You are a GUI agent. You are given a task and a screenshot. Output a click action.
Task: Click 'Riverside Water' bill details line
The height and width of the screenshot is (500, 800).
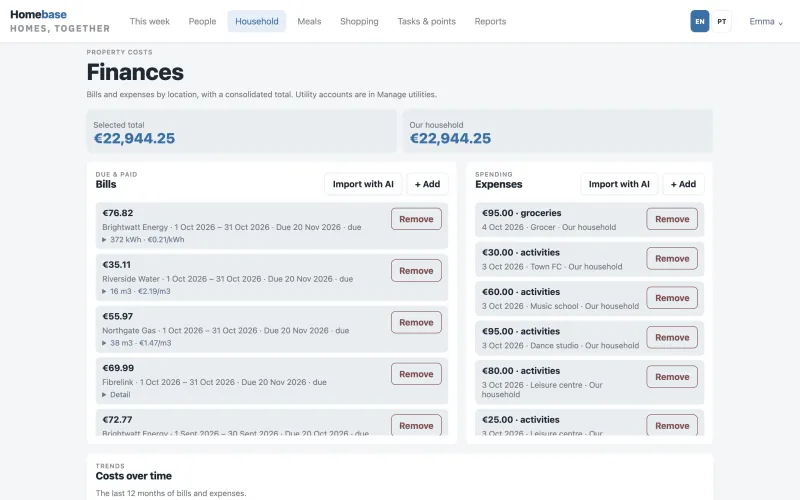[x=228, y=279]
